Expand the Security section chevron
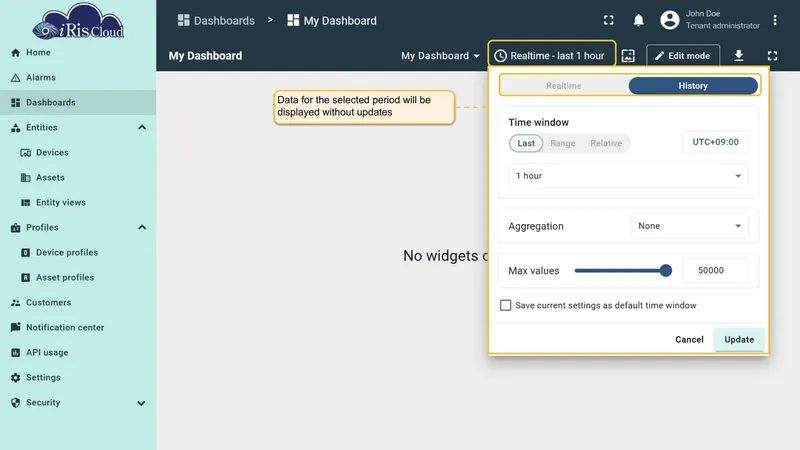This screenshot has height=450, width=800. (x=141, y=403)
